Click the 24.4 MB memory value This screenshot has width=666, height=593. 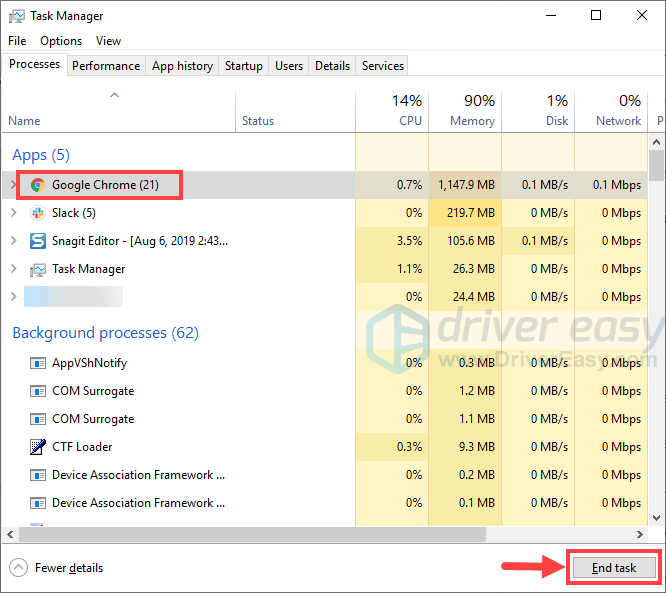point(474,296)
